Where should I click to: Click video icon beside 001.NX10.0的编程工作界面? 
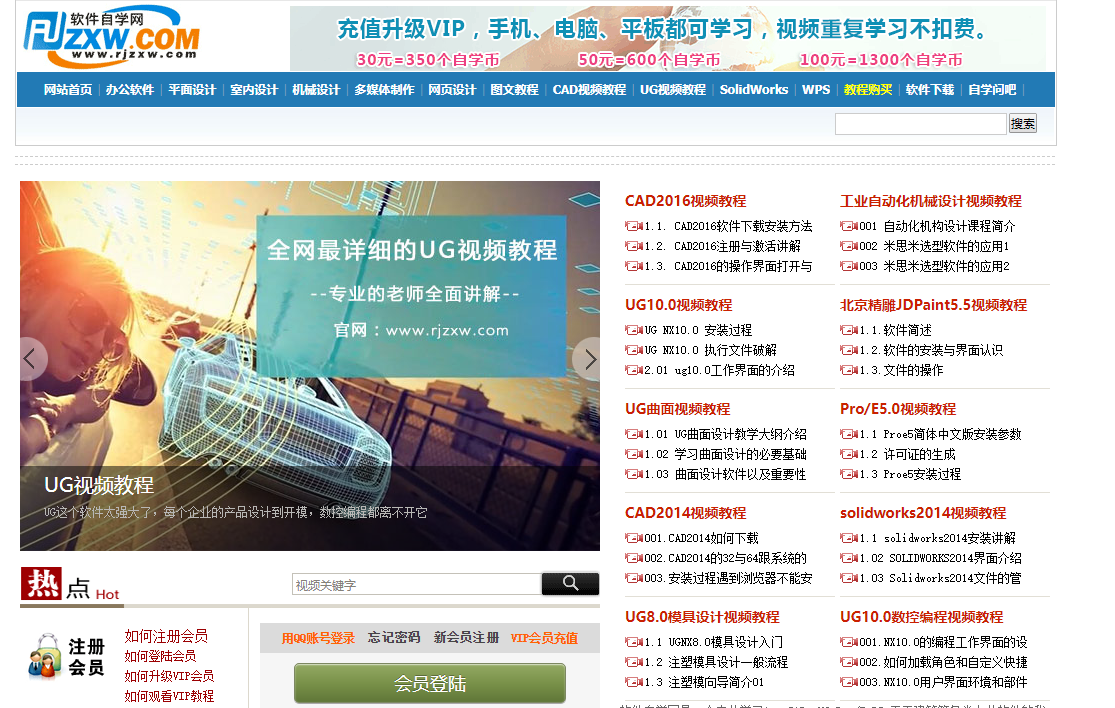coord(848,642)
